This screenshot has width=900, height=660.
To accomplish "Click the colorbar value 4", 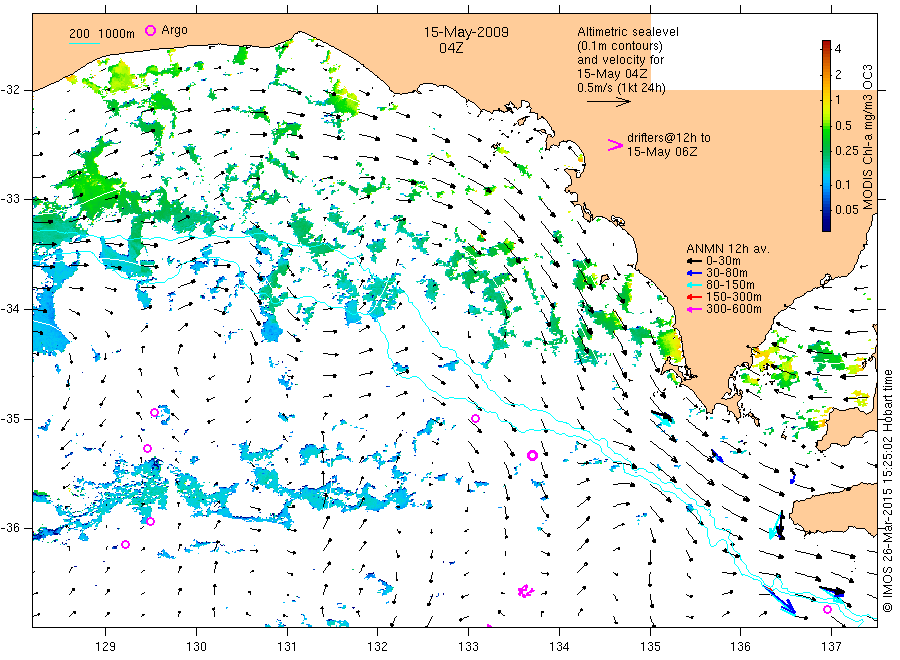I will click(x=838, y=49).
